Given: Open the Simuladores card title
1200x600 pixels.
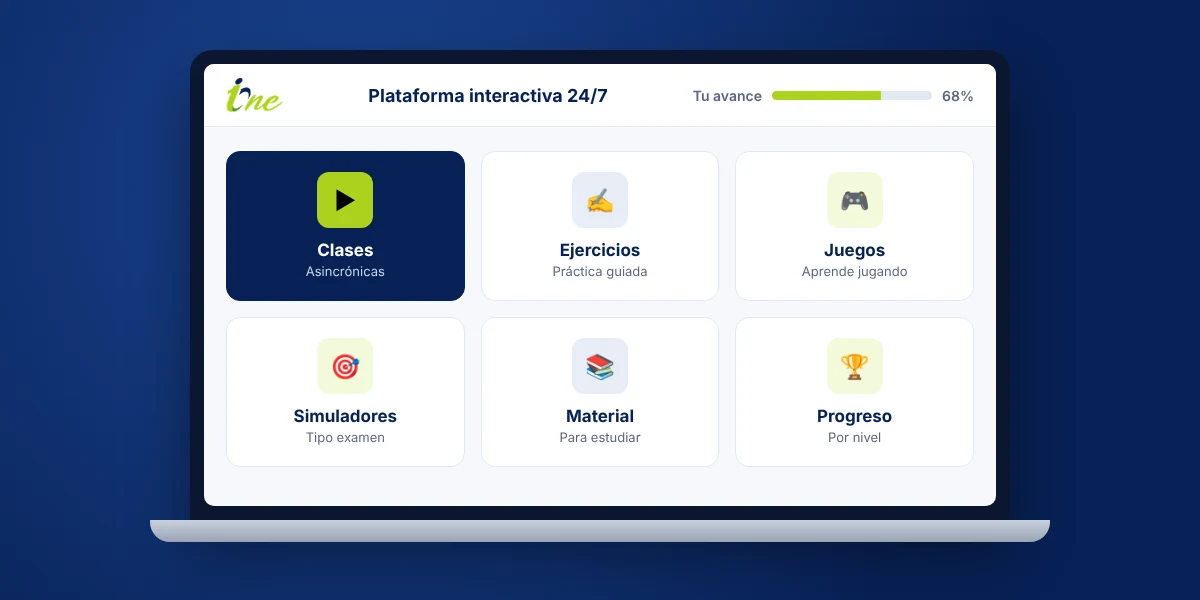Looking at the screenshot, I should point(345,416).
